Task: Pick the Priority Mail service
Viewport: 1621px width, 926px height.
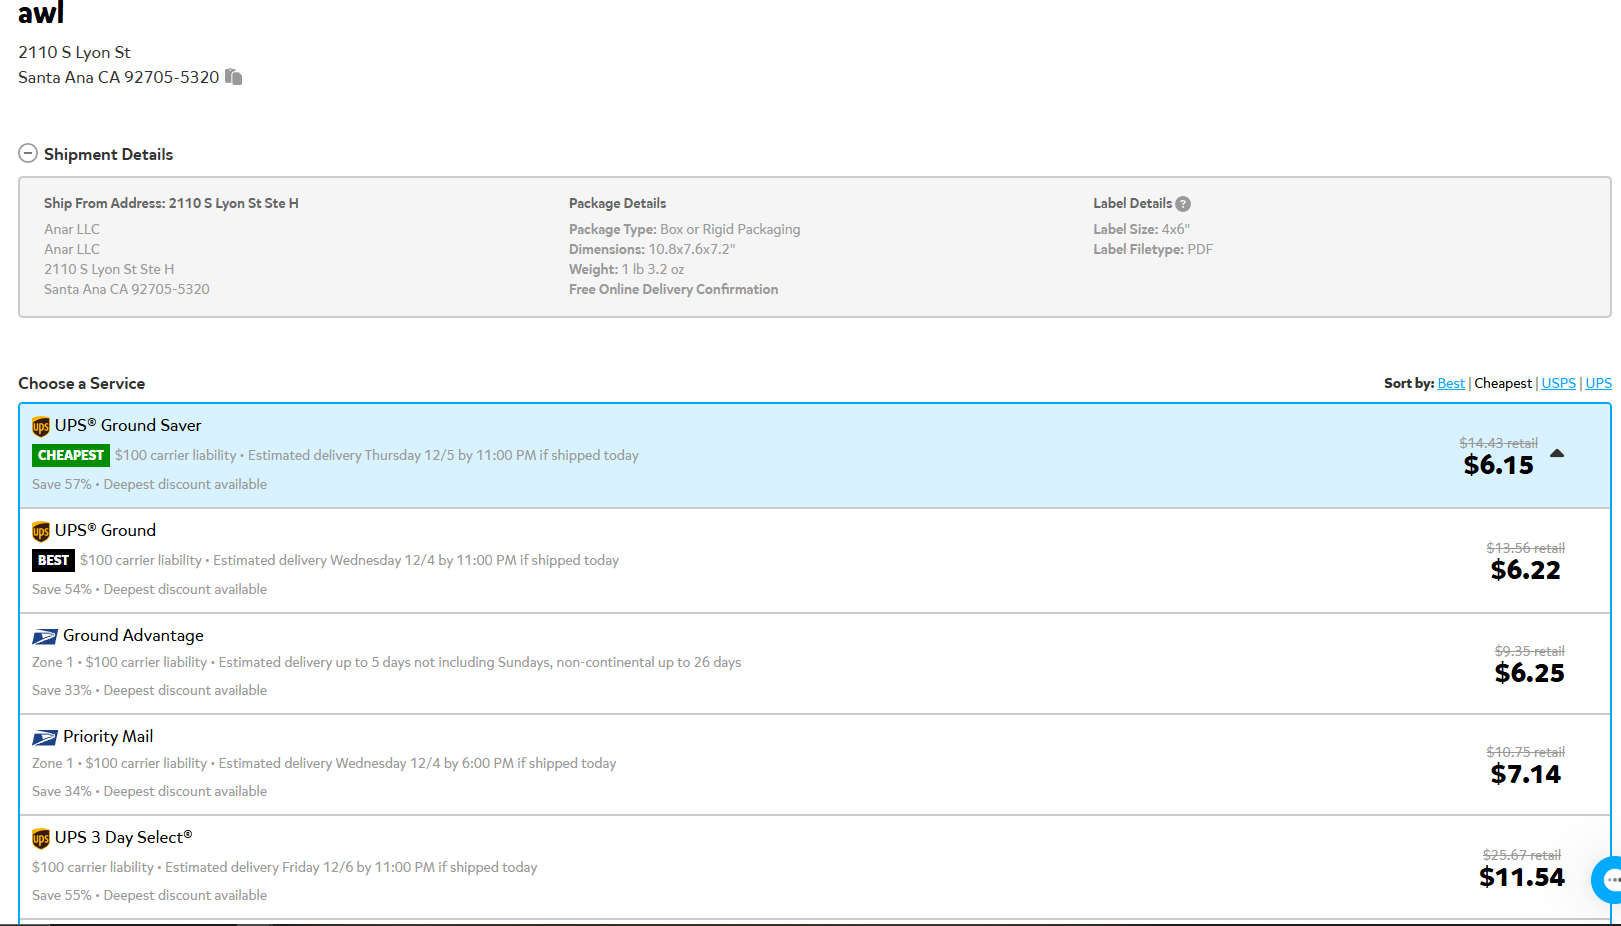Action: [x=815, y=765]
